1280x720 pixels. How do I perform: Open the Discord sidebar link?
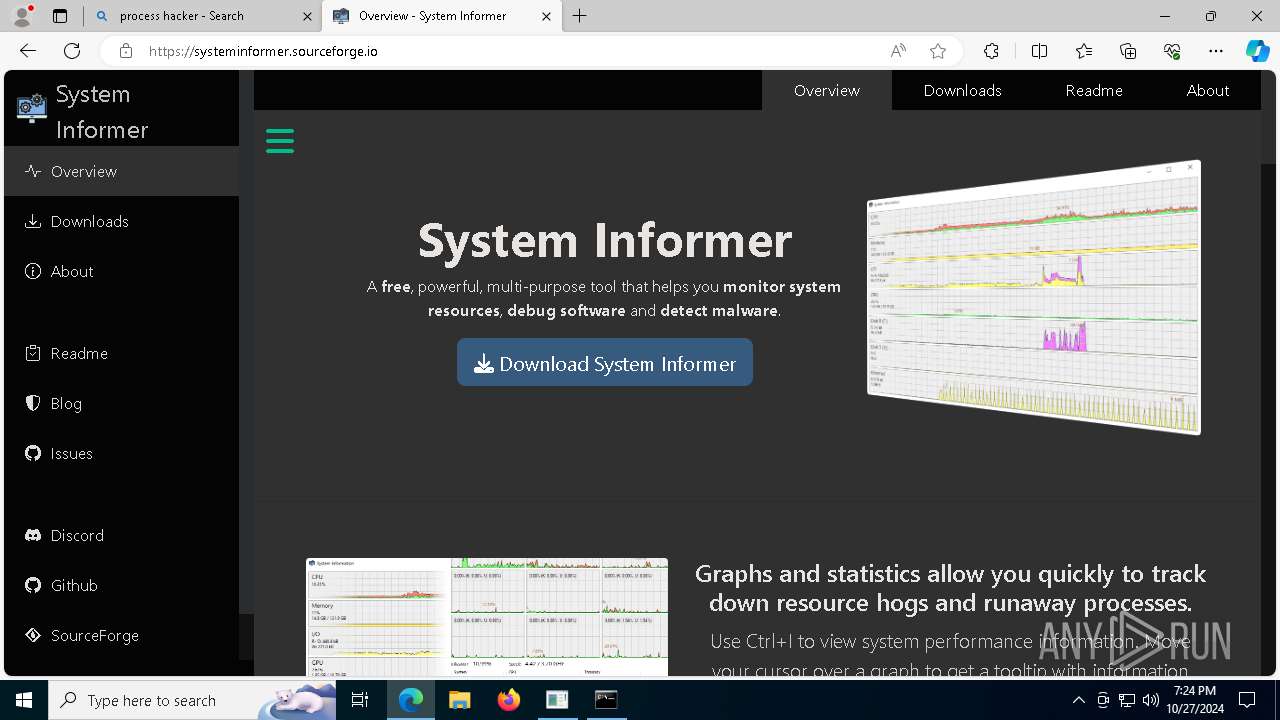tap(121, 535)
